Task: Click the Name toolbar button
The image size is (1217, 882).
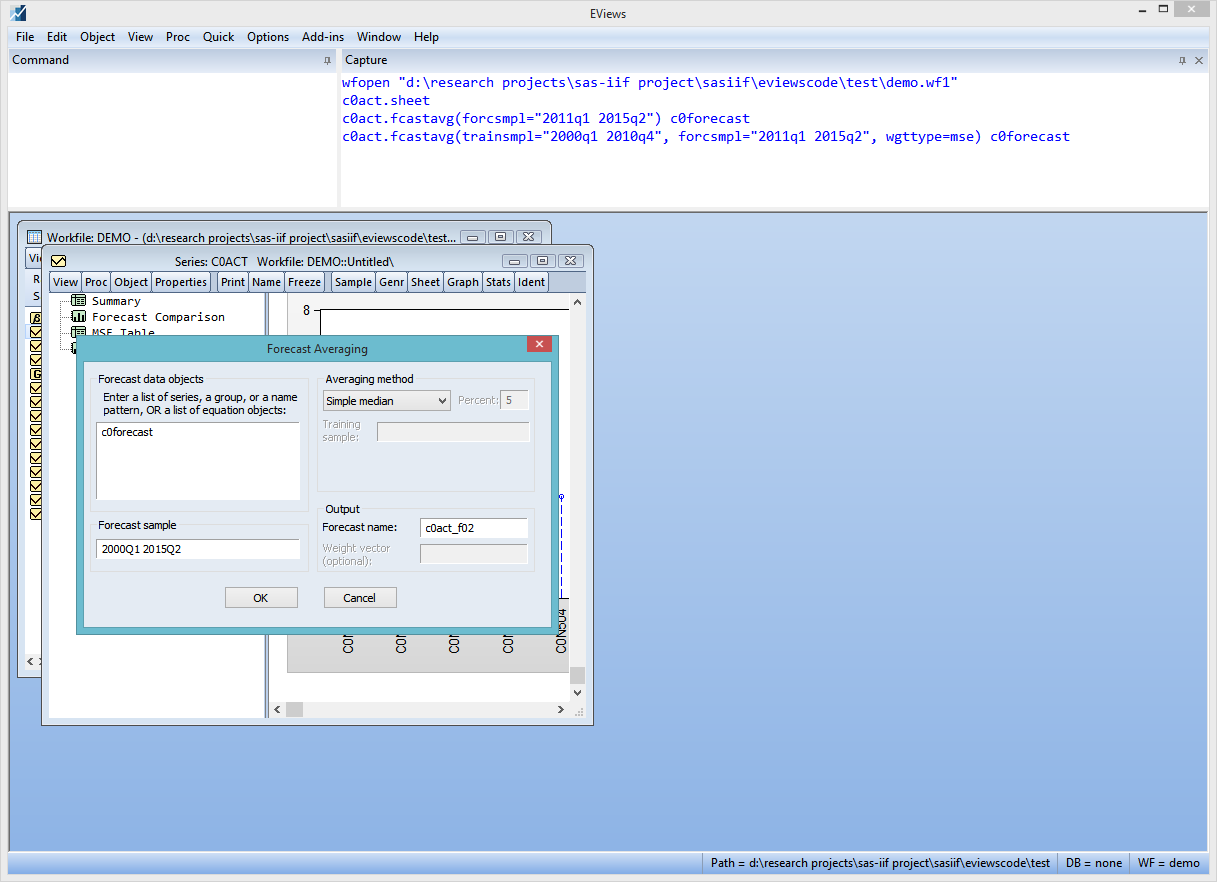Action: coord(267,282)
